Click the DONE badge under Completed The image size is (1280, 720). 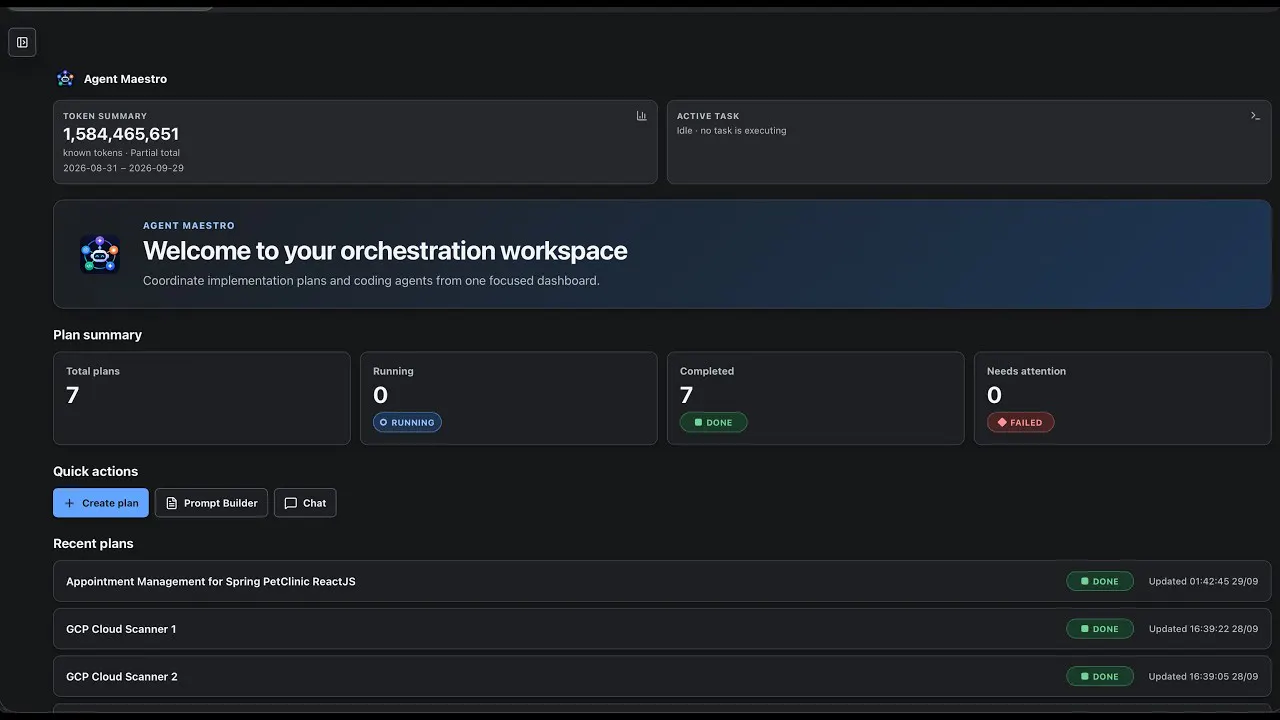pyautogui.click(x=713, y=422)
